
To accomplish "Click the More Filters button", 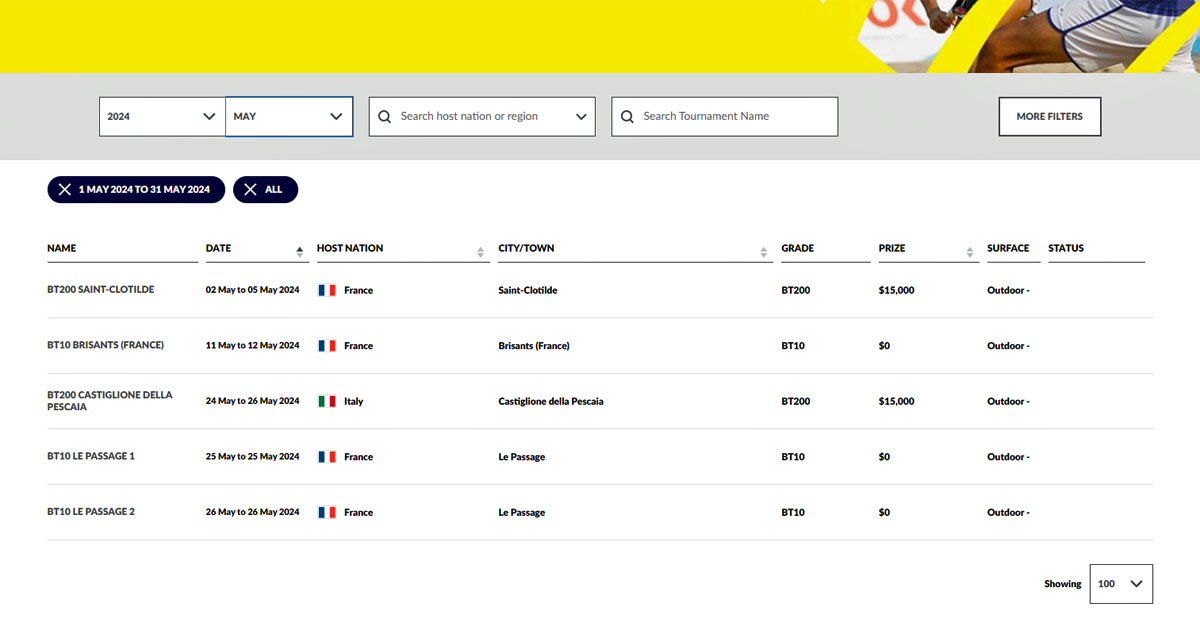I will click(1049, 116).
